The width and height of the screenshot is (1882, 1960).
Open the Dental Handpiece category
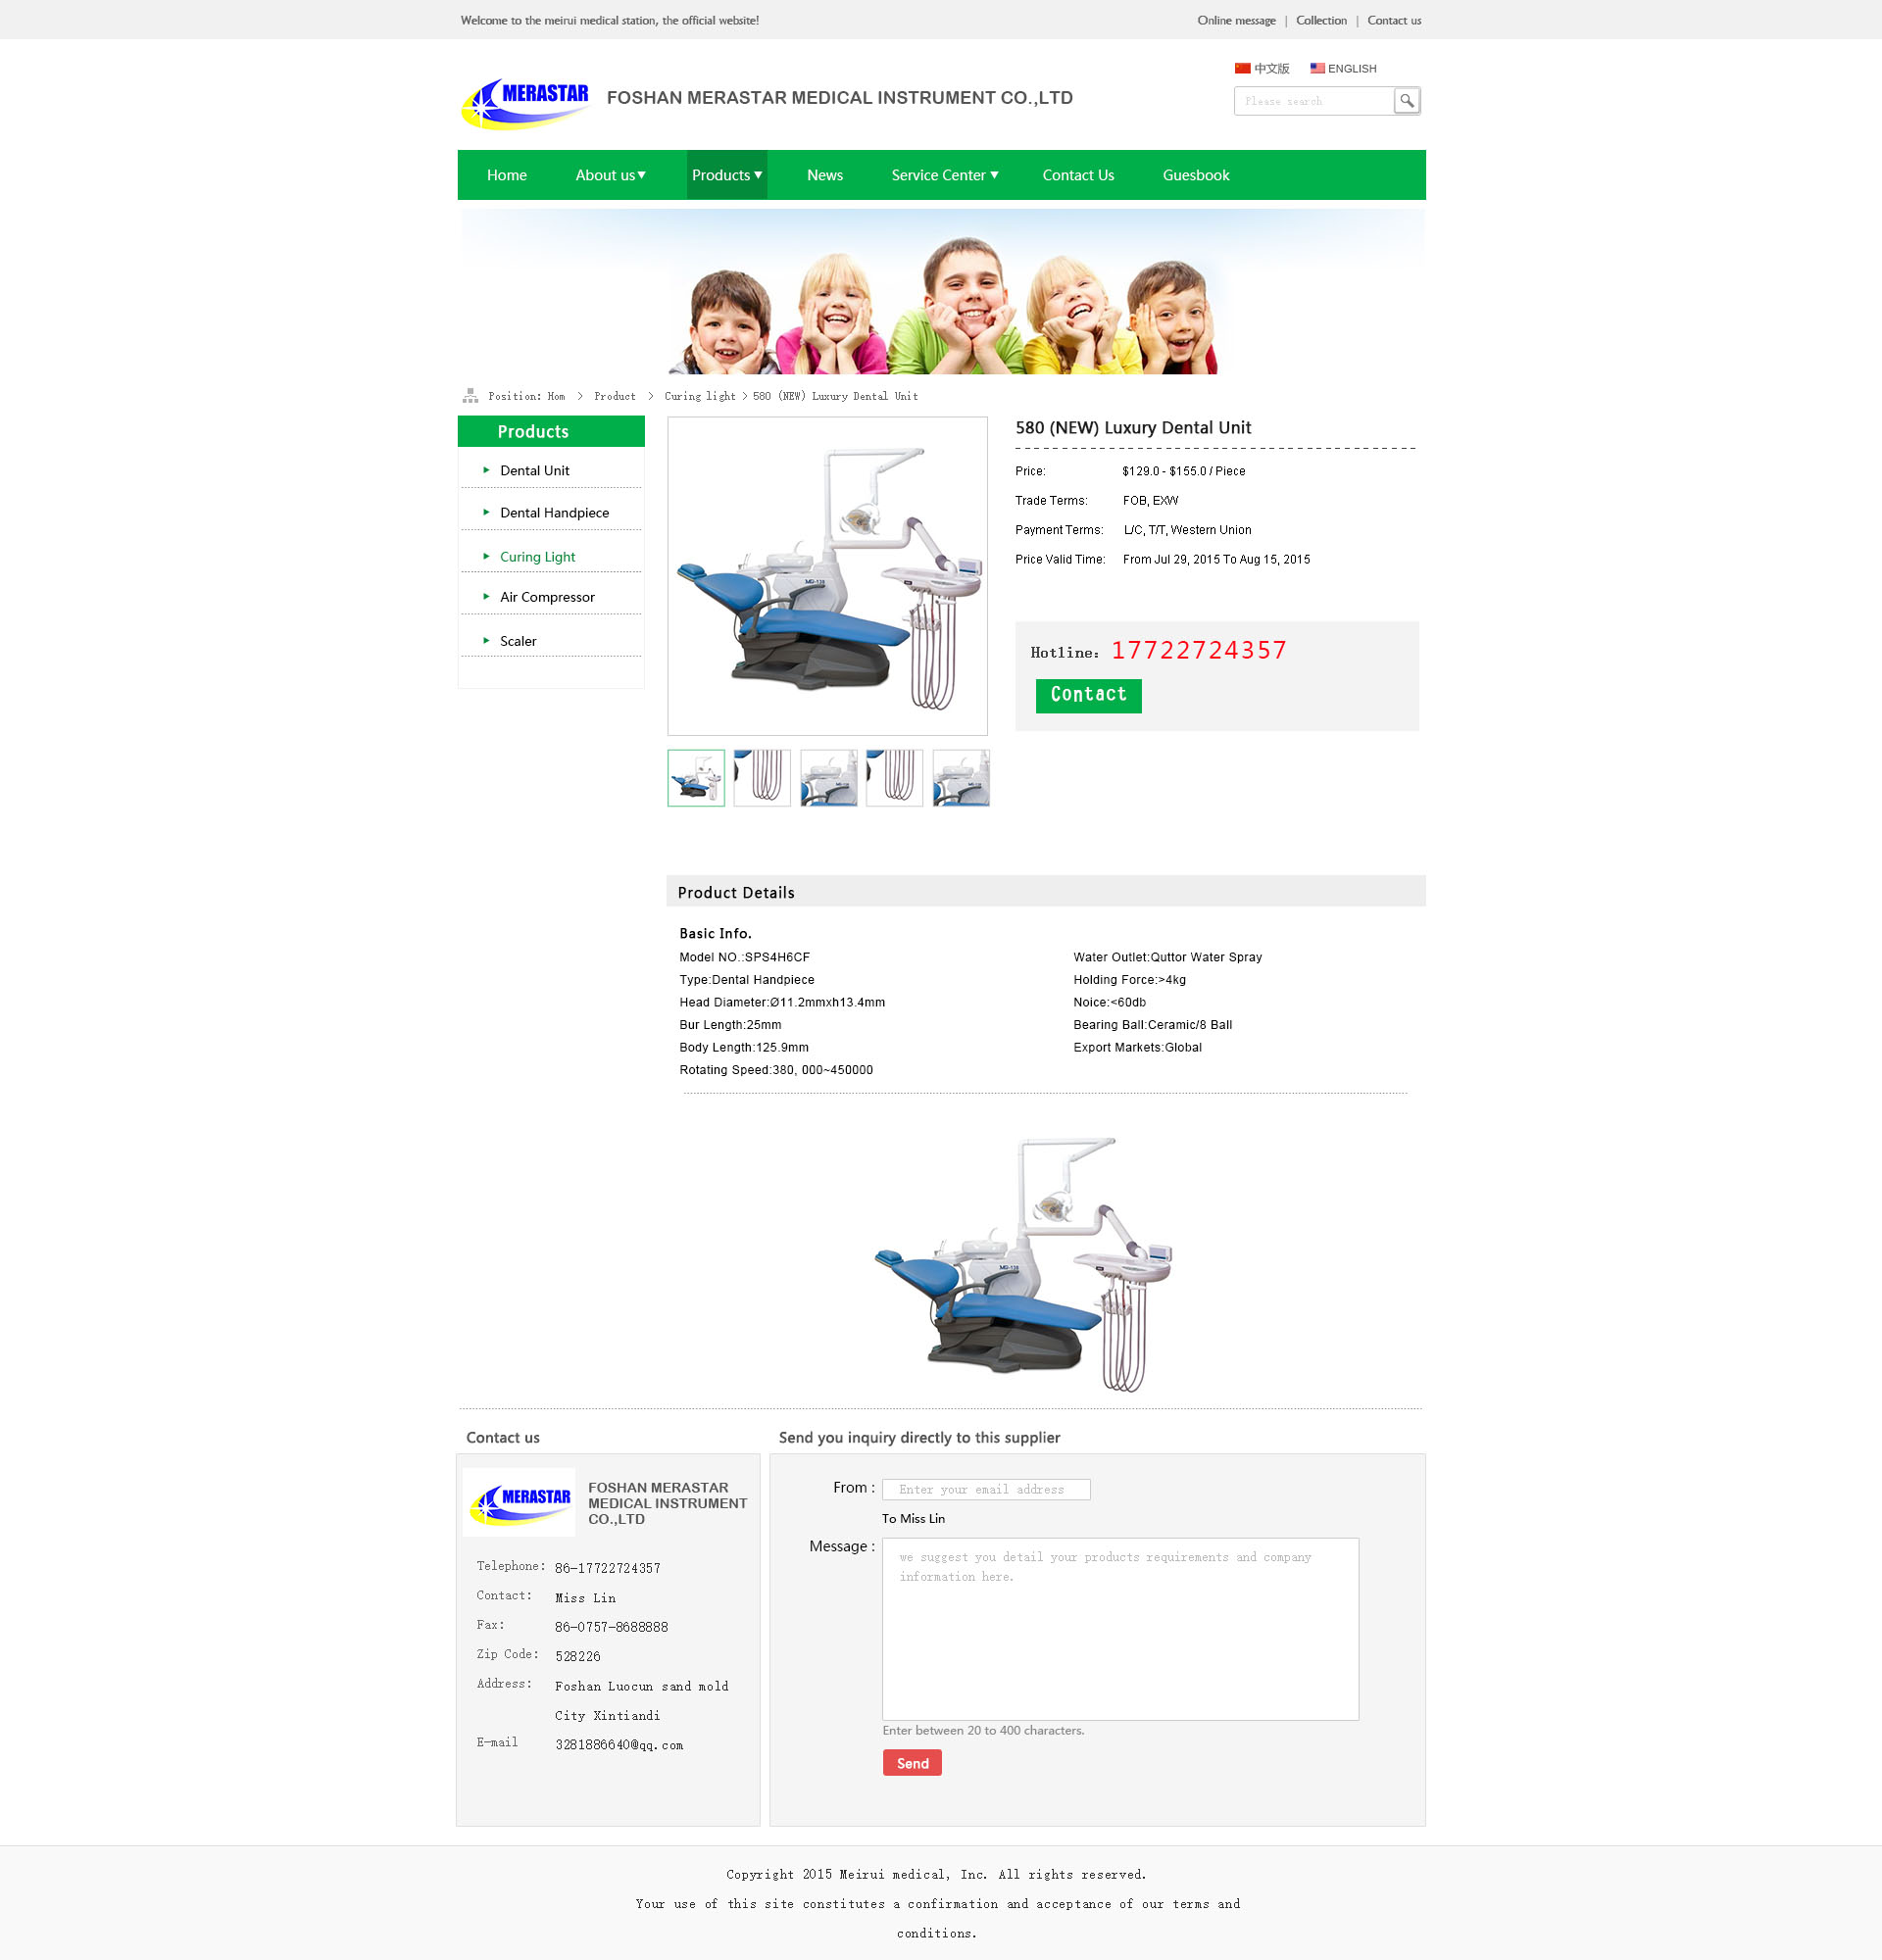click(554, 513)
